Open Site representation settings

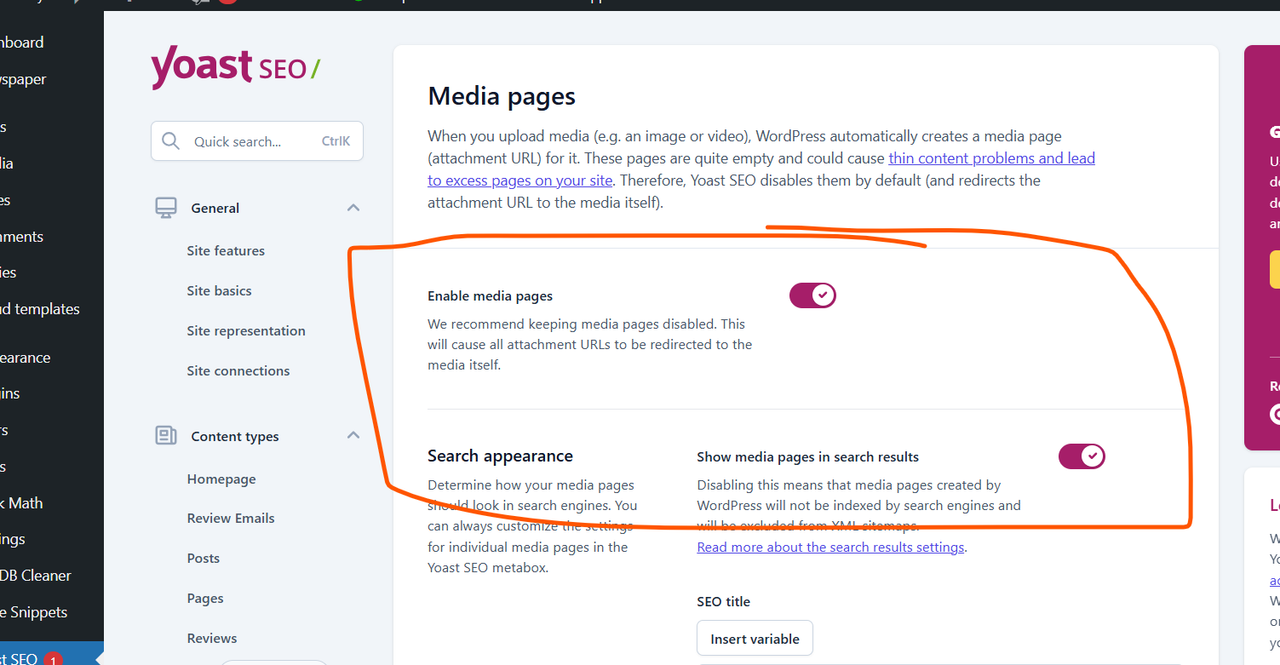pyautogui.click(x=246, y=331)
